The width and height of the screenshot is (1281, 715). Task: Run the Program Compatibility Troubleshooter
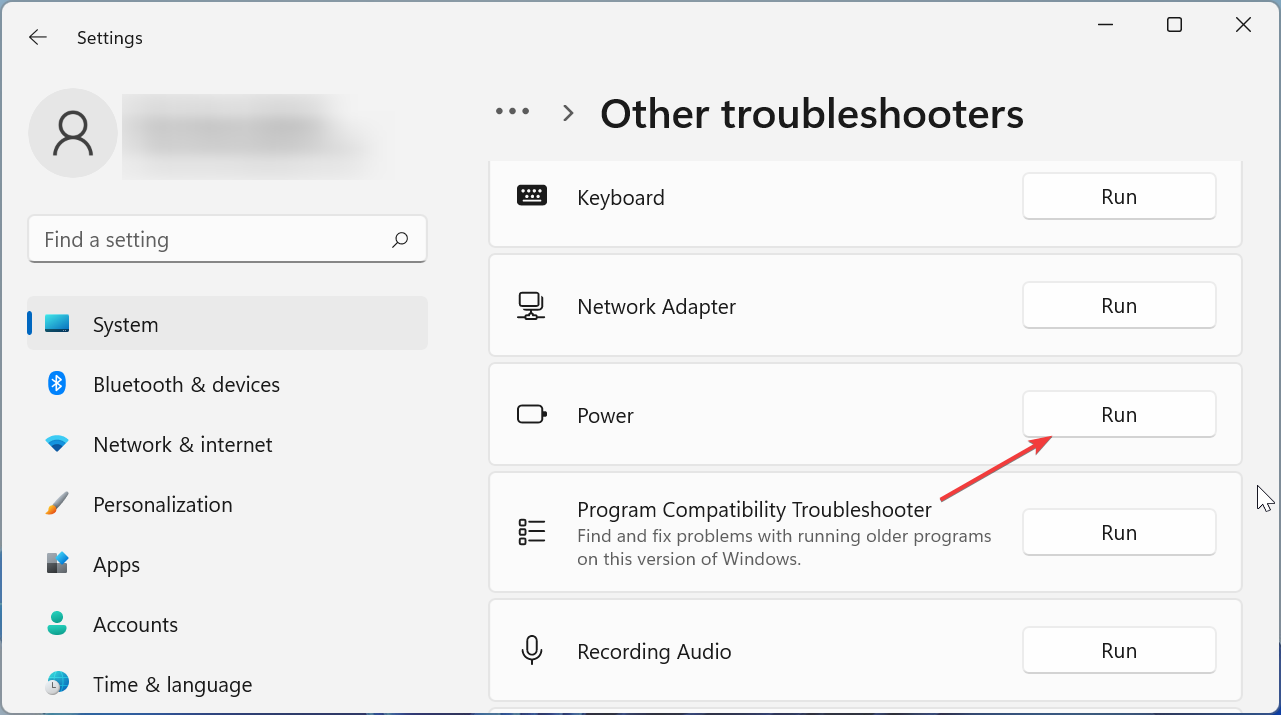[x=1119, y=532]
